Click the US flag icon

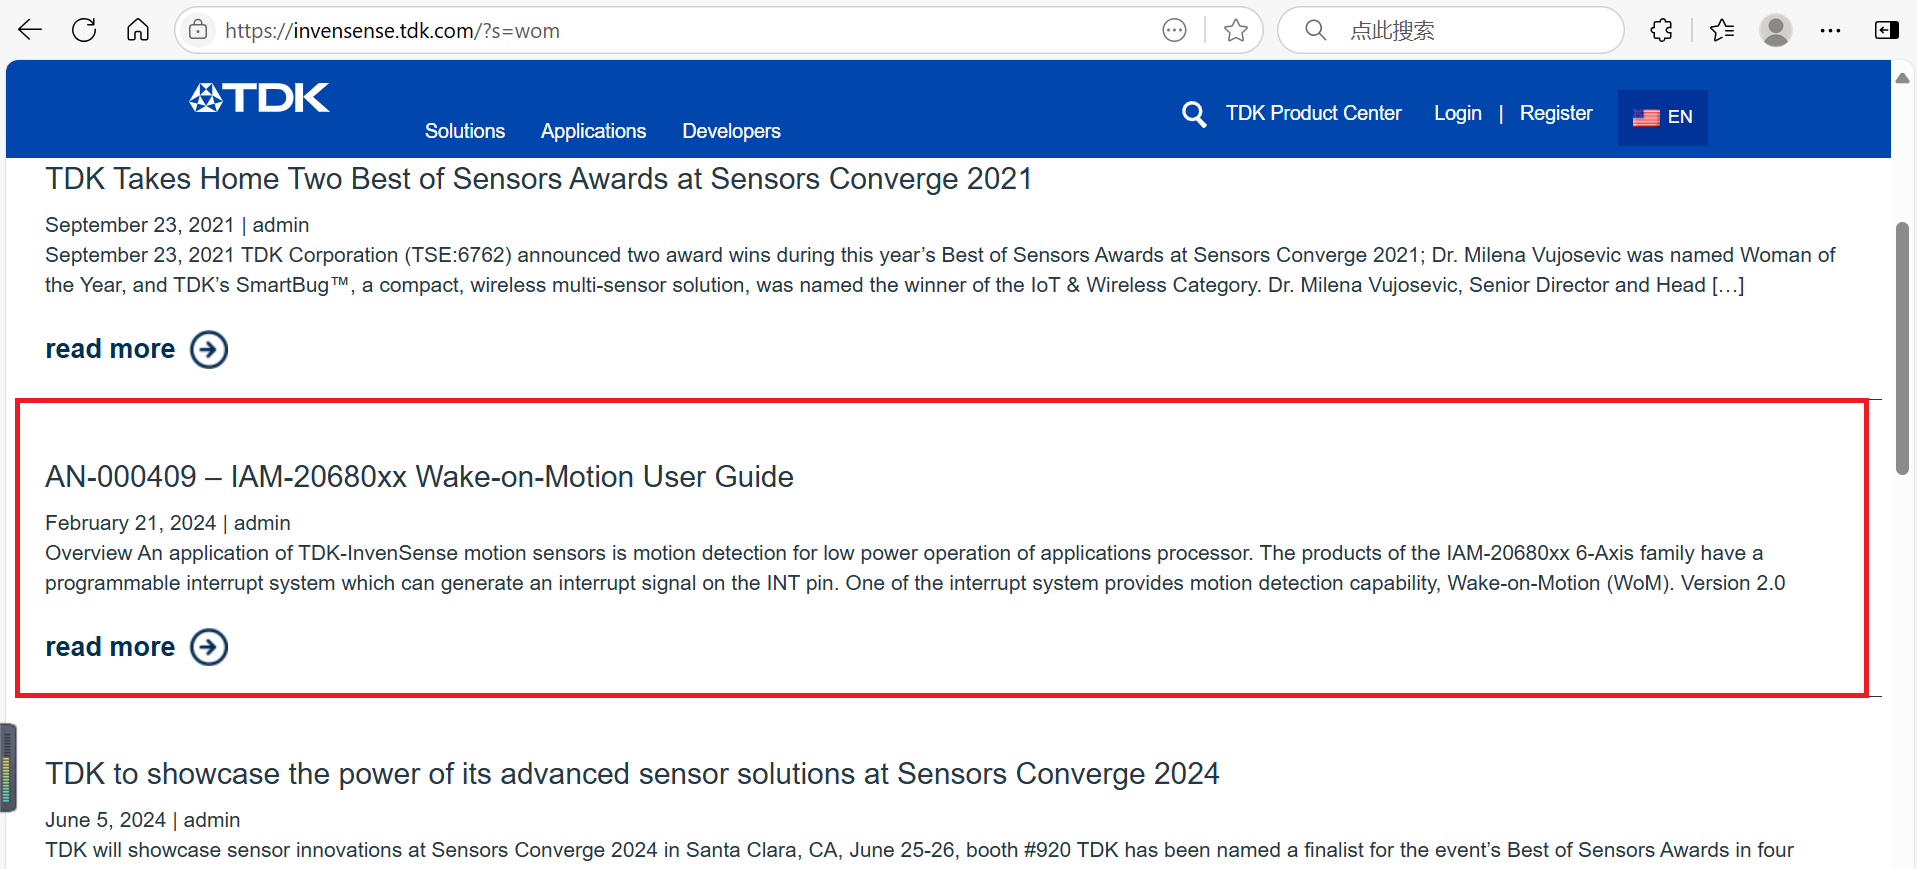(1646, 118)
